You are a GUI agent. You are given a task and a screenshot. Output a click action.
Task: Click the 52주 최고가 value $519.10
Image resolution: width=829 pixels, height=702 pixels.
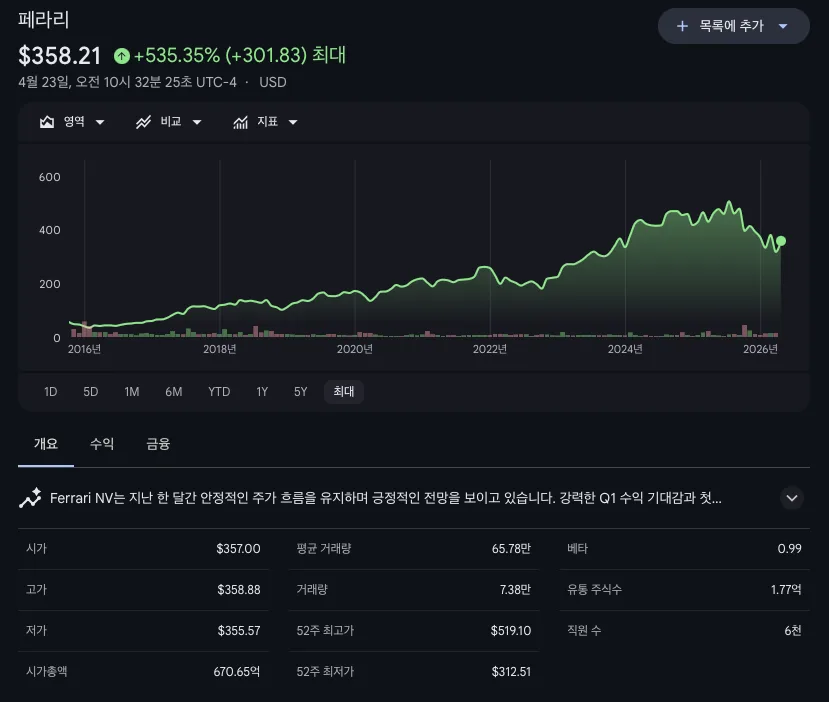(510, 631)
